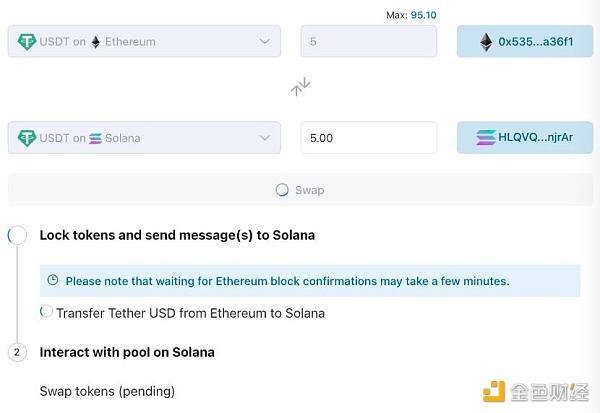Focus the destination amount field showing 5.00

[368, 138]
